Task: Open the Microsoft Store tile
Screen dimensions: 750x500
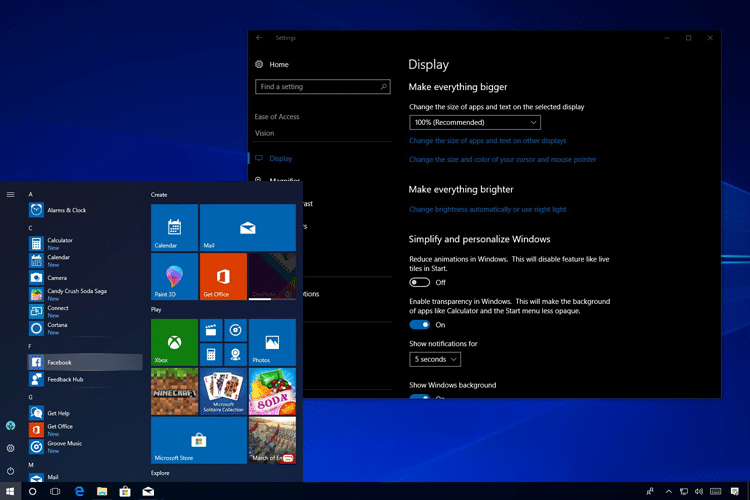Action: (x=199, y=440)
